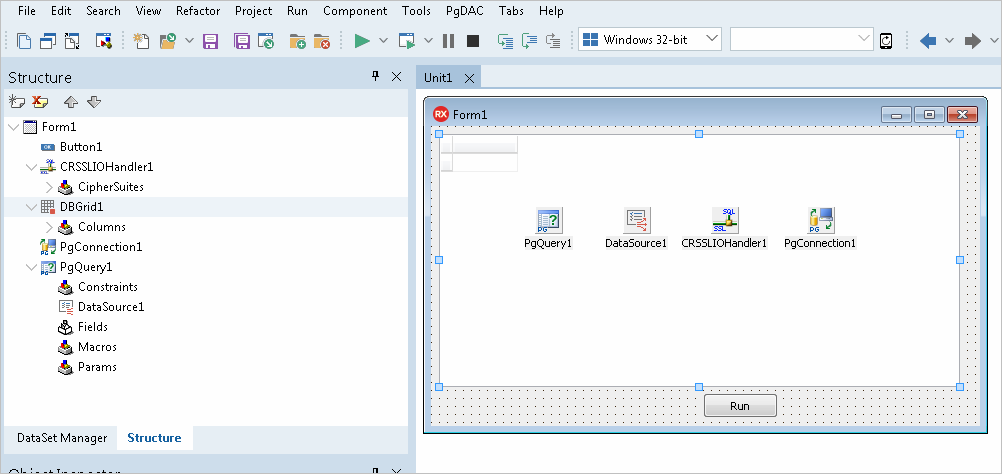
Task: Click the View Form toolbar icon
Action: pos(49,42)
